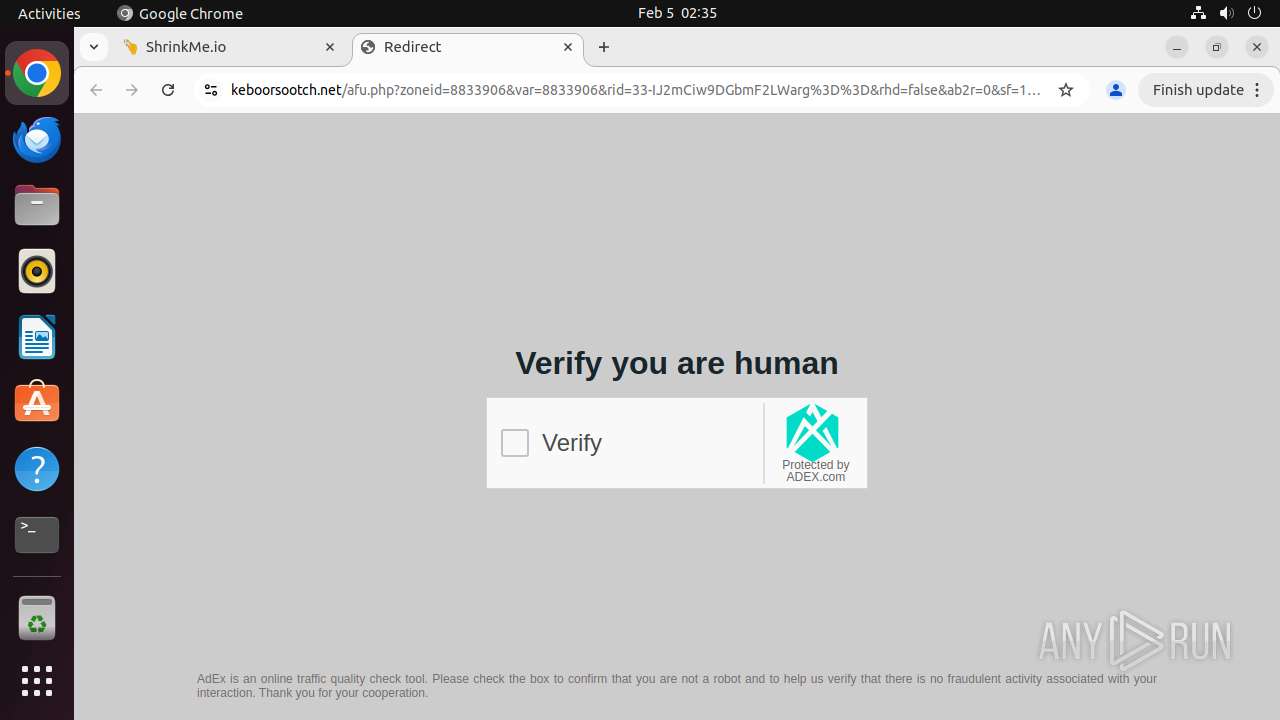Screen dimensions: 1280x720
Task: Launch Google Chrome from the dock
Action: pos(37,74)
